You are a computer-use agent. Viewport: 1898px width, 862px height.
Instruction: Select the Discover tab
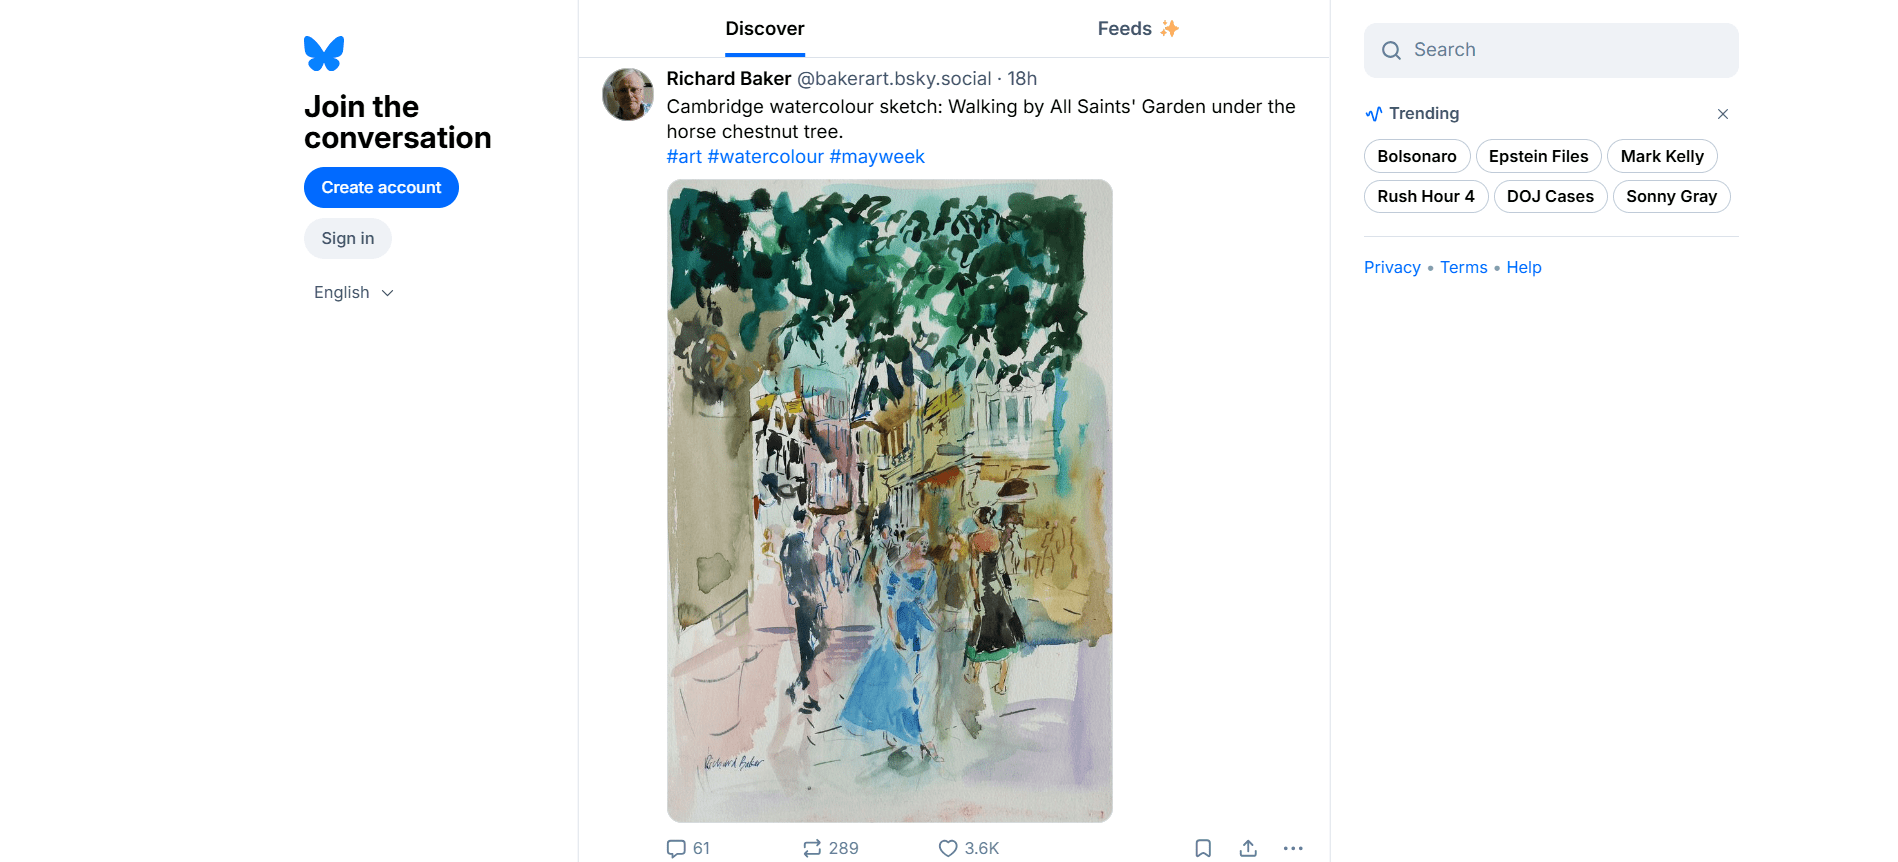point(765,29)
